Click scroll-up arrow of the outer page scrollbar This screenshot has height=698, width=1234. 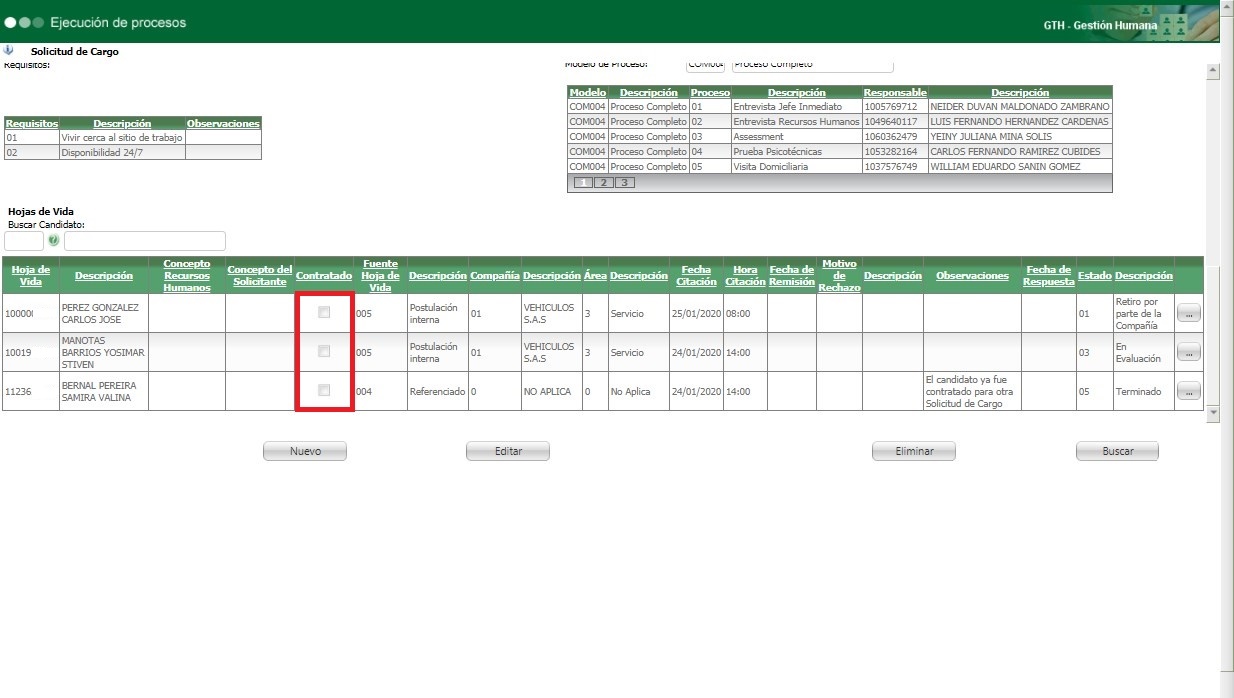(1227, 8)
